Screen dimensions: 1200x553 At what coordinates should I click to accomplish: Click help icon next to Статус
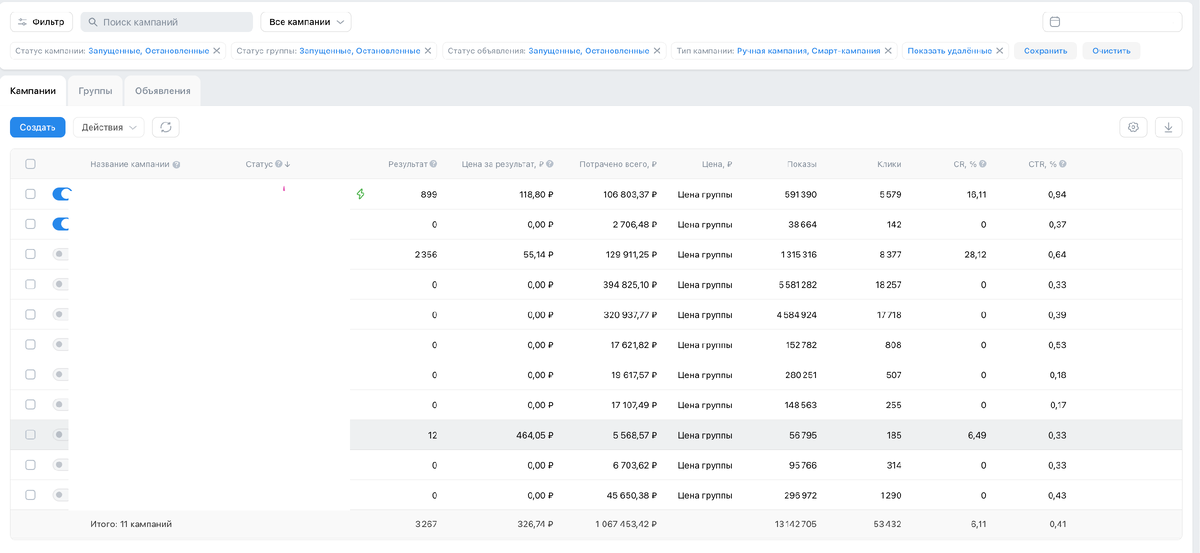coord(278,164)
